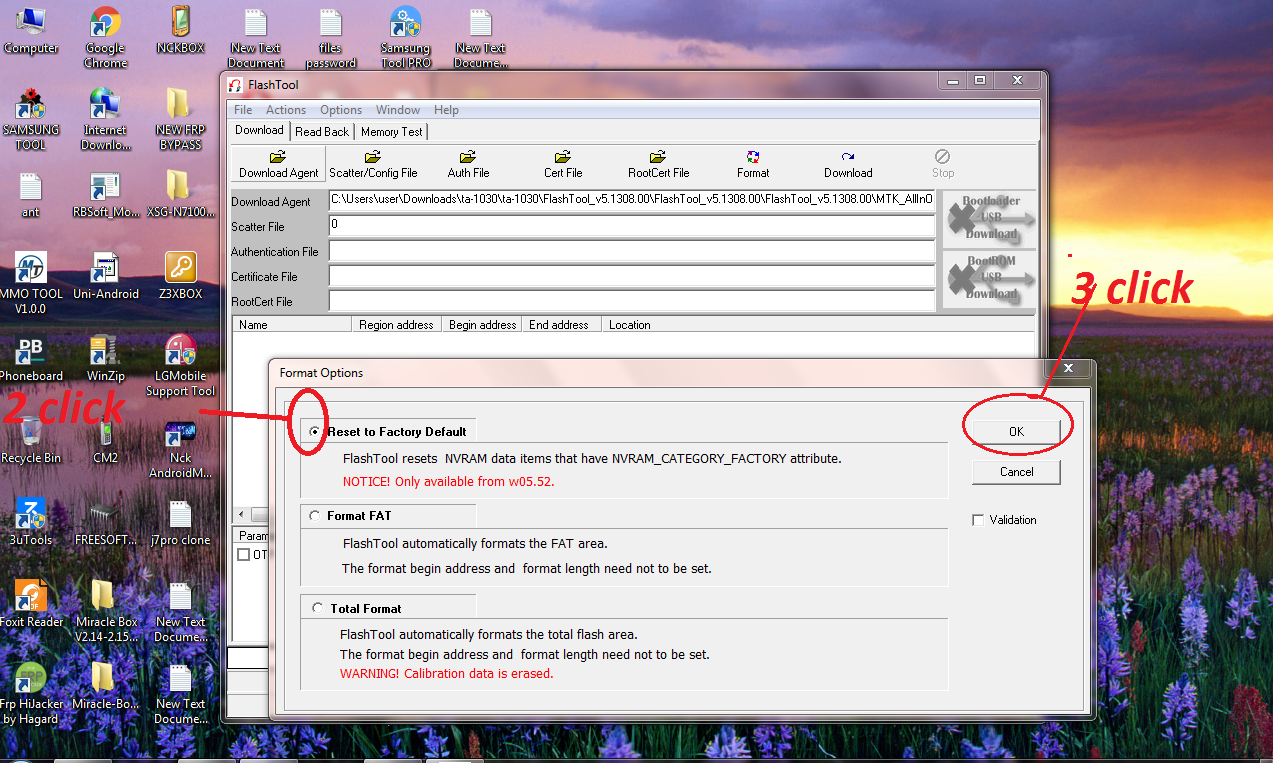The height and width of the screenshot is (763, 1273).
Task: Cancel the Format Options dialog
Action: (x=1016, y=472)
